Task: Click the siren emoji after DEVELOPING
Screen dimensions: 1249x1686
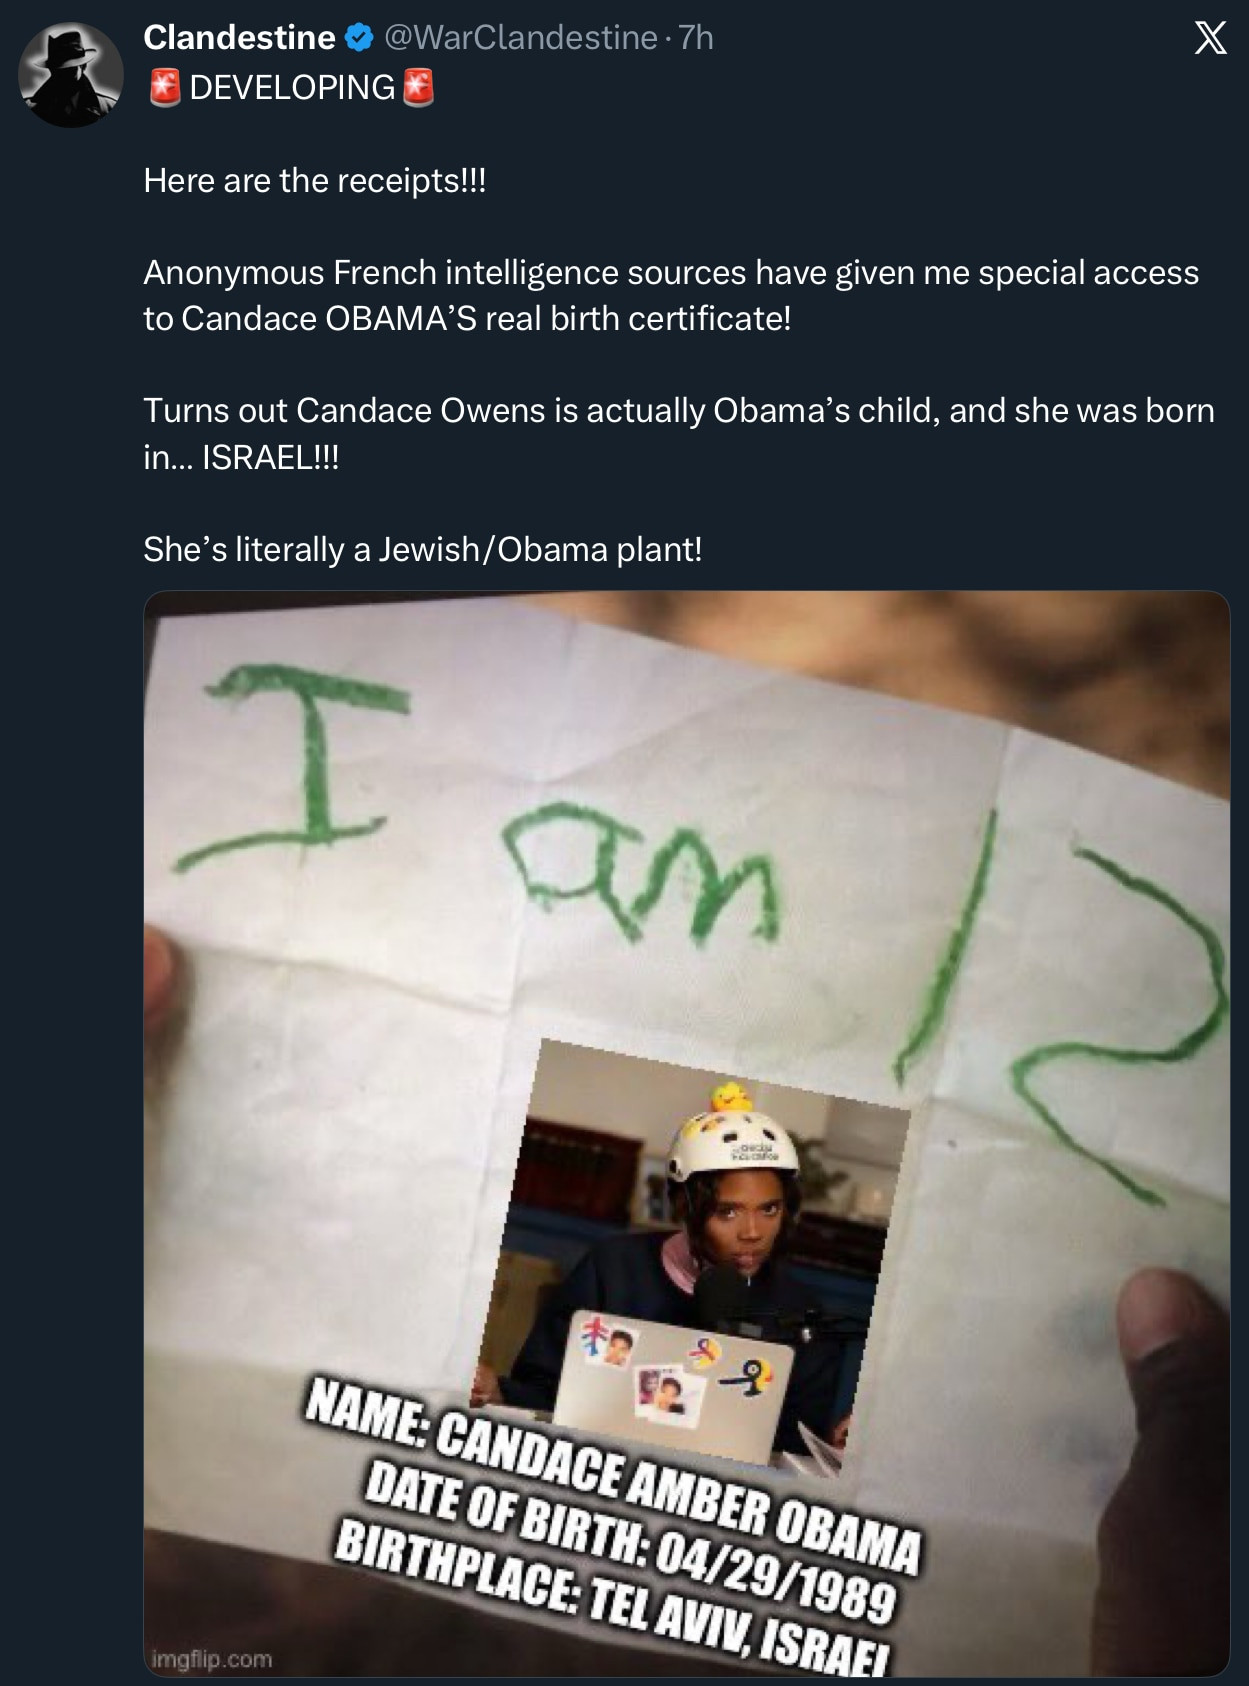Action: [x=418, y=88]
